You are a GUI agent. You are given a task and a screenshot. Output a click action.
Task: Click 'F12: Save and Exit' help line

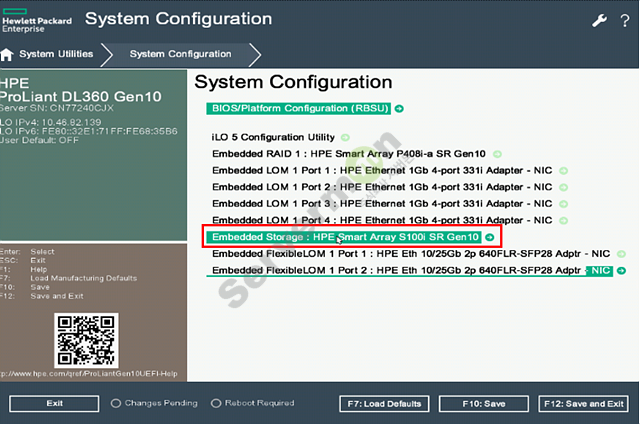(42, 296)
